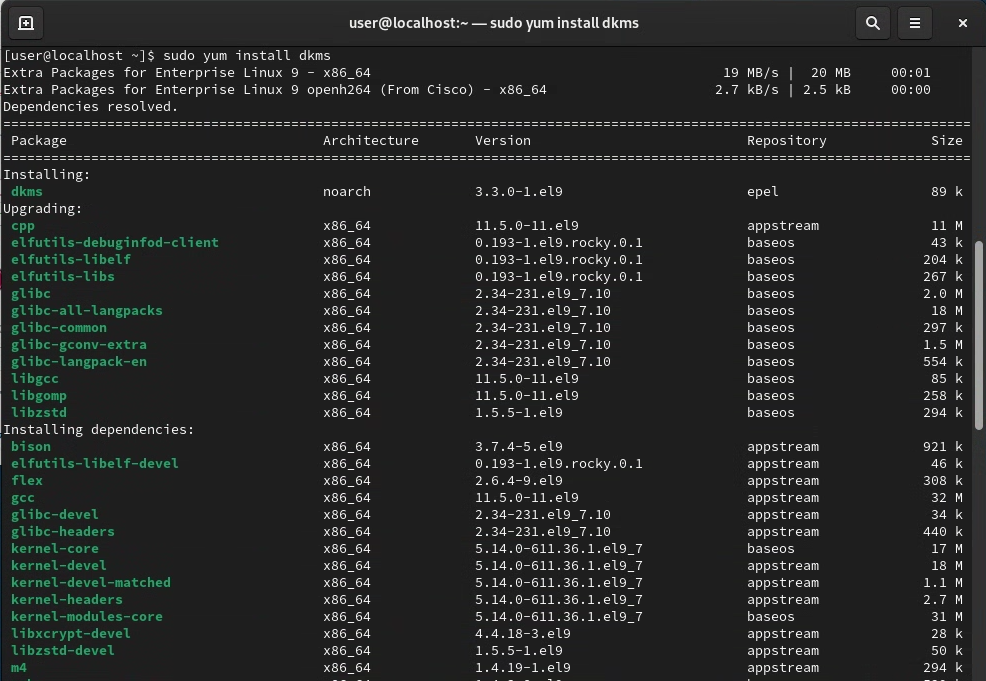Click 'Installing dependencies:' section label
986x681 pixels.
coord(99,429)
